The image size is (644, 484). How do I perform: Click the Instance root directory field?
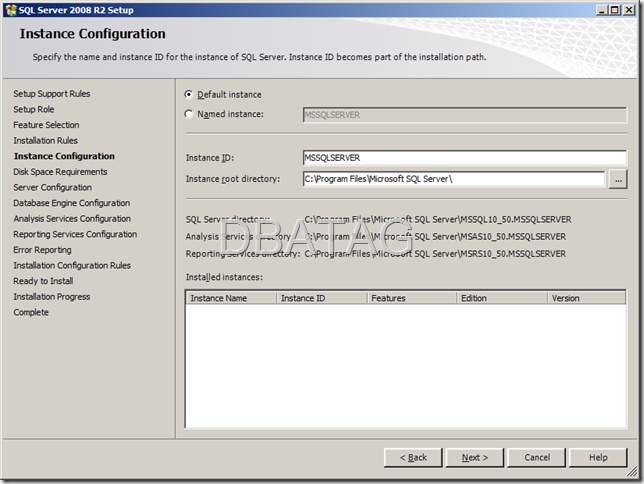pos(454,179)
